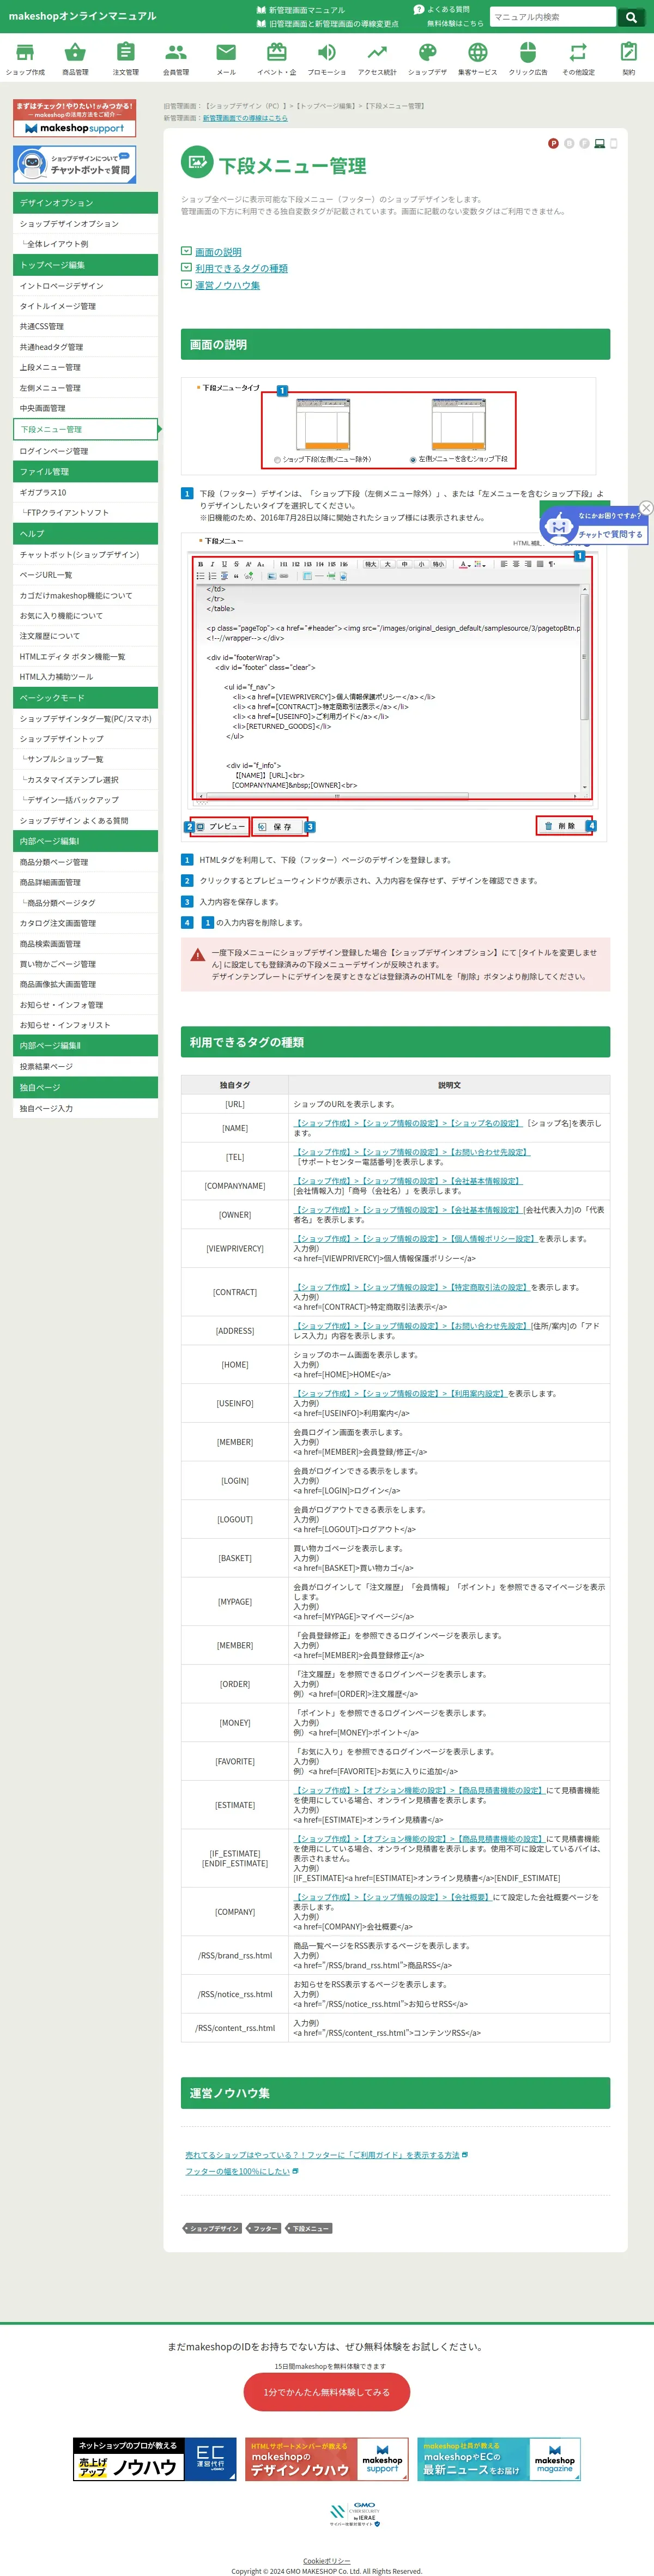Click the GMO IERAE security seal
Screen dimensions: 654x2576
355,2515
